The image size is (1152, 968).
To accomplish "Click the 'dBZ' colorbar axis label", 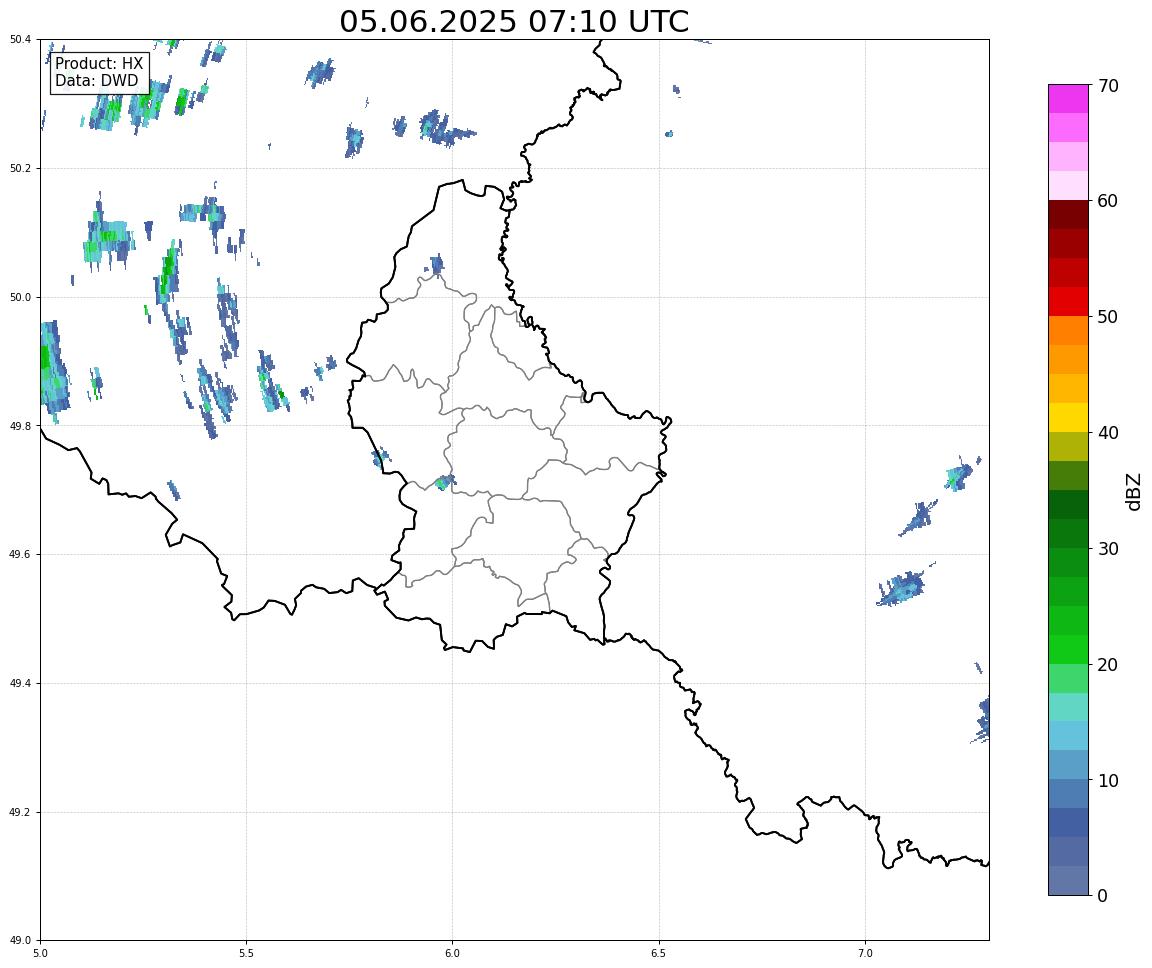I will (x=1134, y=491).
